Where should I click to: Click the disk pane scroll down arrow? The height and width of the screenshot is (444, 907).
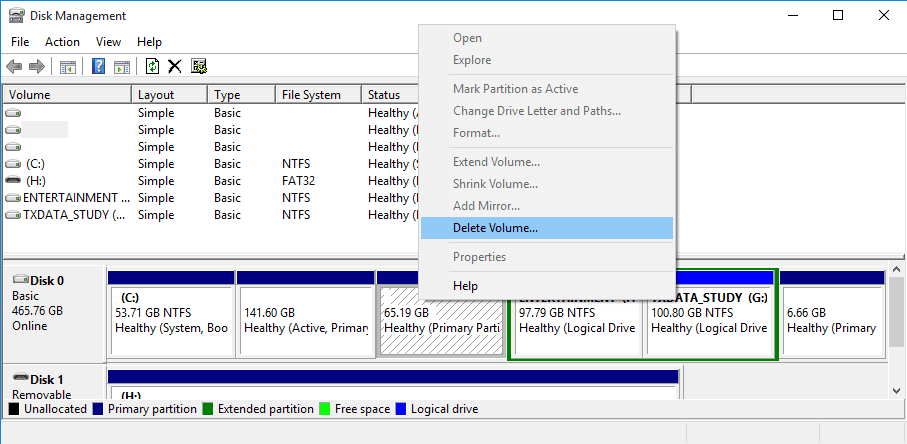click(x=897, y=391)
